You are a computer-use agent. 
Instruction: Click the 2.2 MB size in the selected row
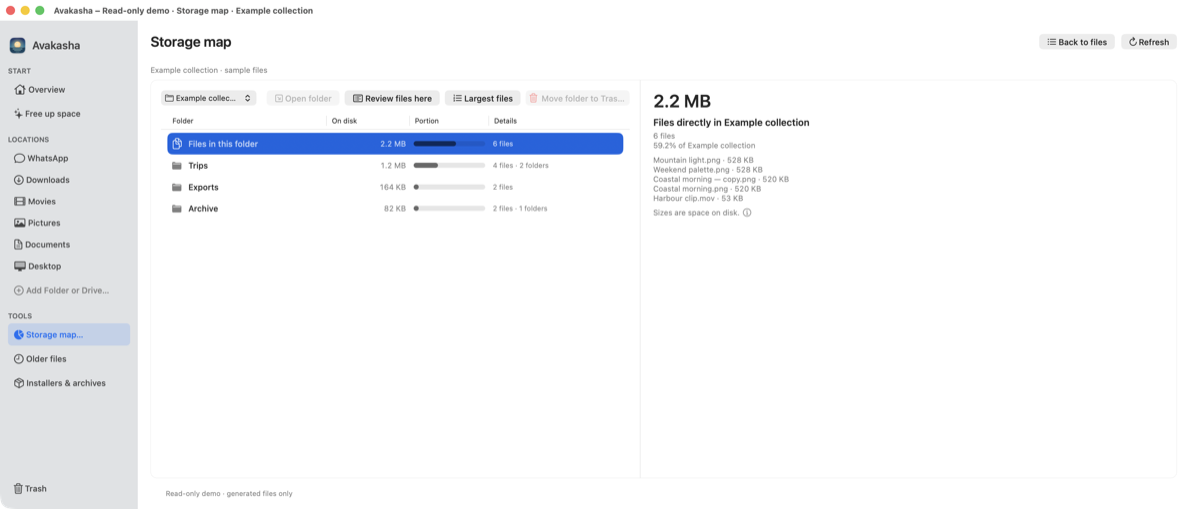click(x=393, y=144)
